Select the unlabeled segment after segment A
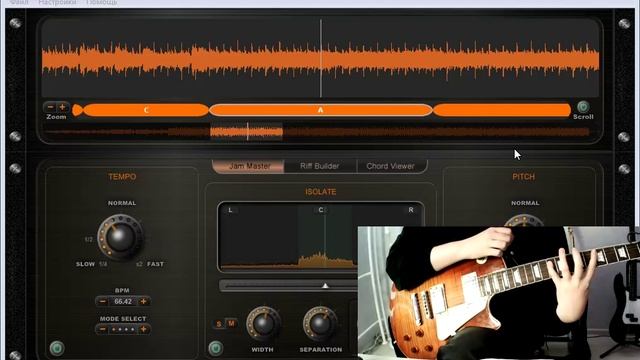 click(x=502, y=110)
